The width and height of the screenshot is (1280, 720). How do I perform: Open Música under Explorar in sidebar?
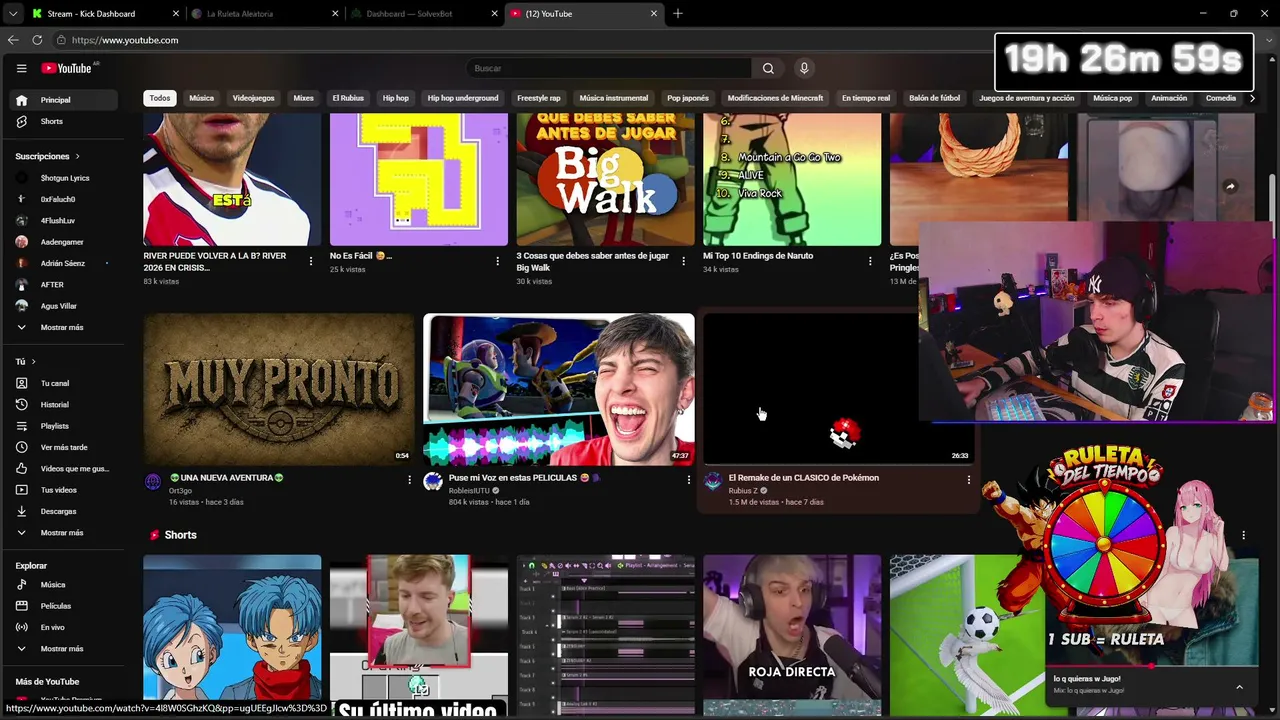click(62, 585)
